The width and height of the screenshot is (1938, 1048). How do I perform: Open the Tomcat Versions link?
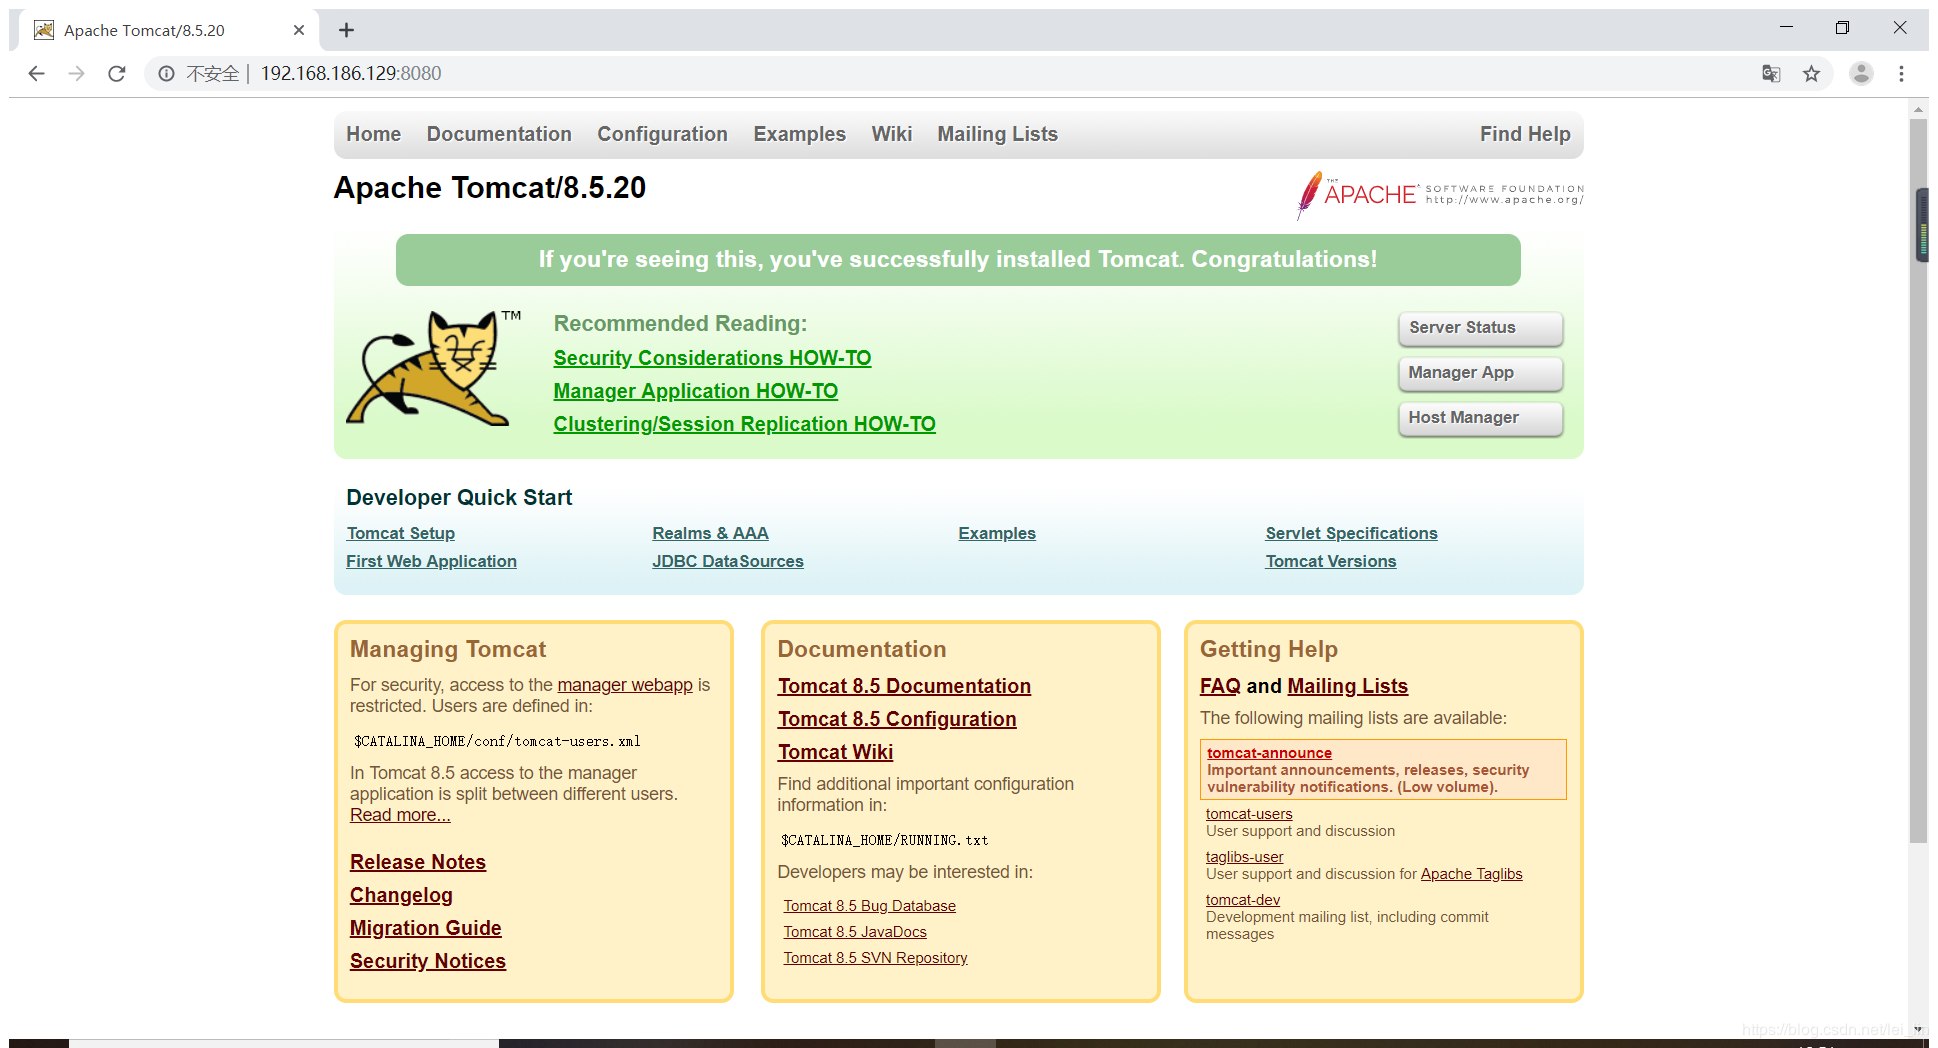(1331, 561)
